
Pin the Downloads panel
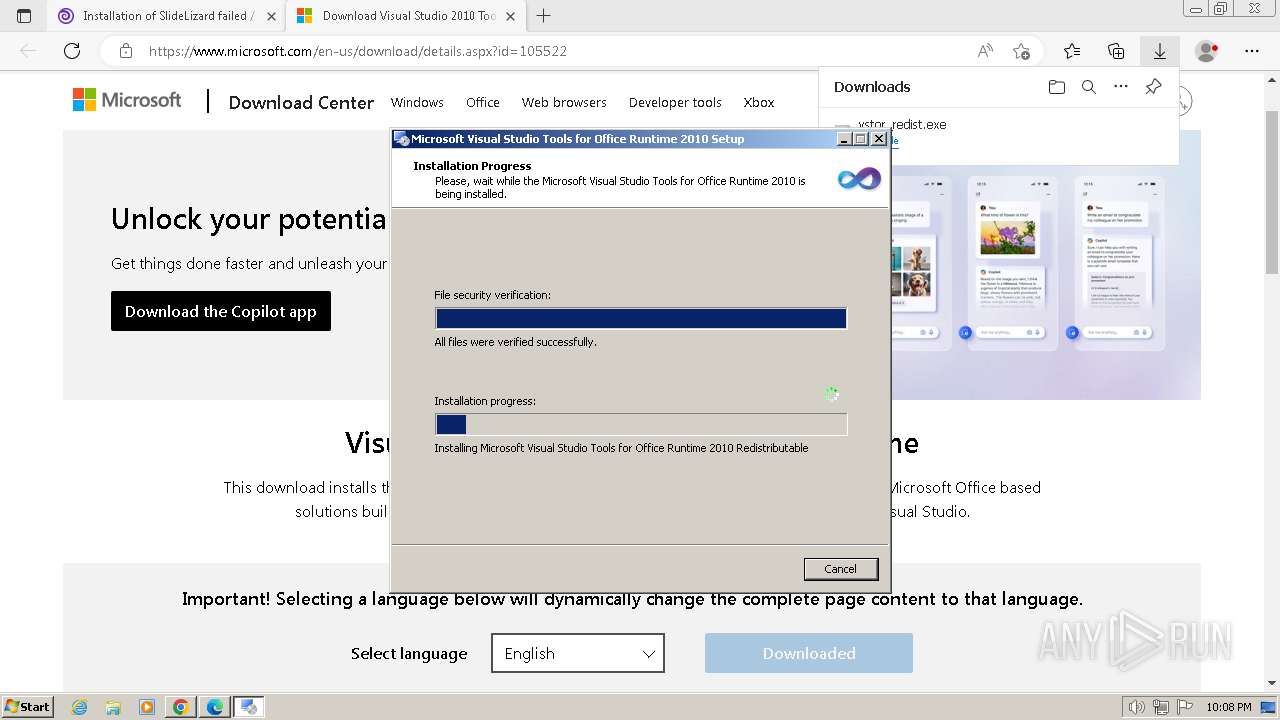(1153, 87)
